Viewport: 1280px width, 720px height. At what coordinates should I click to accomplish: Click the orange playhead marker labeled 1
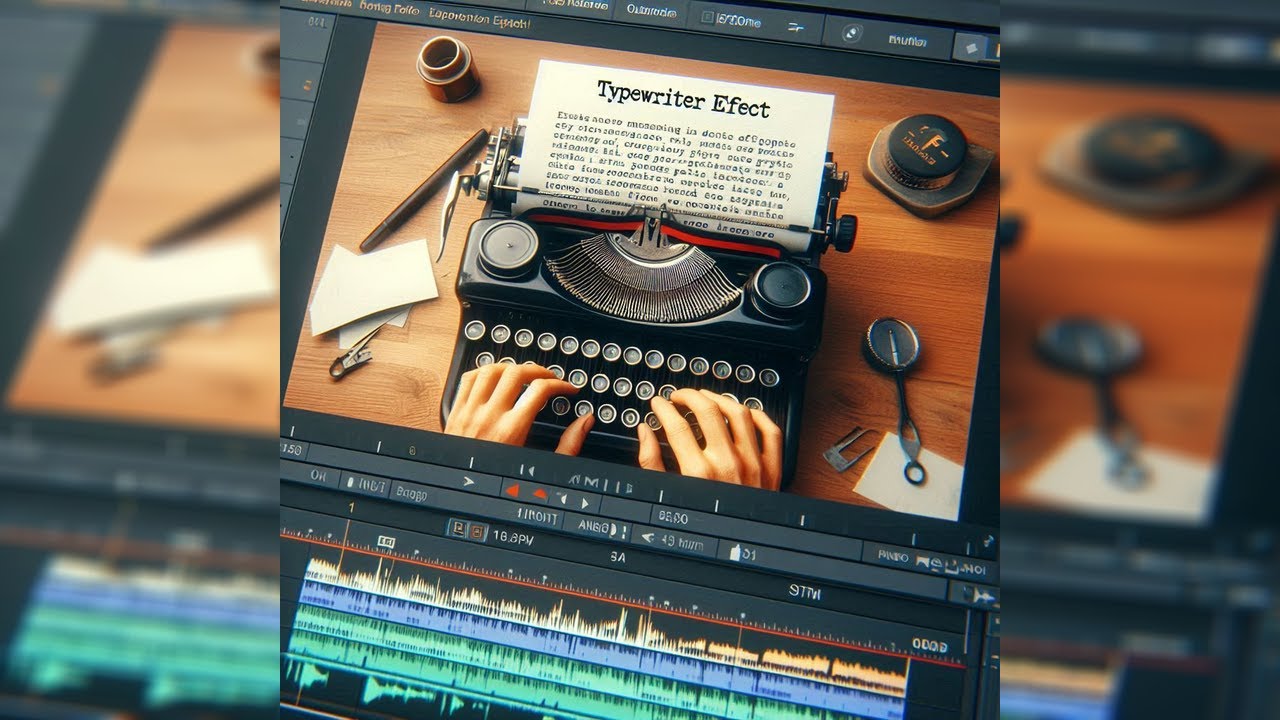point(351,509)
